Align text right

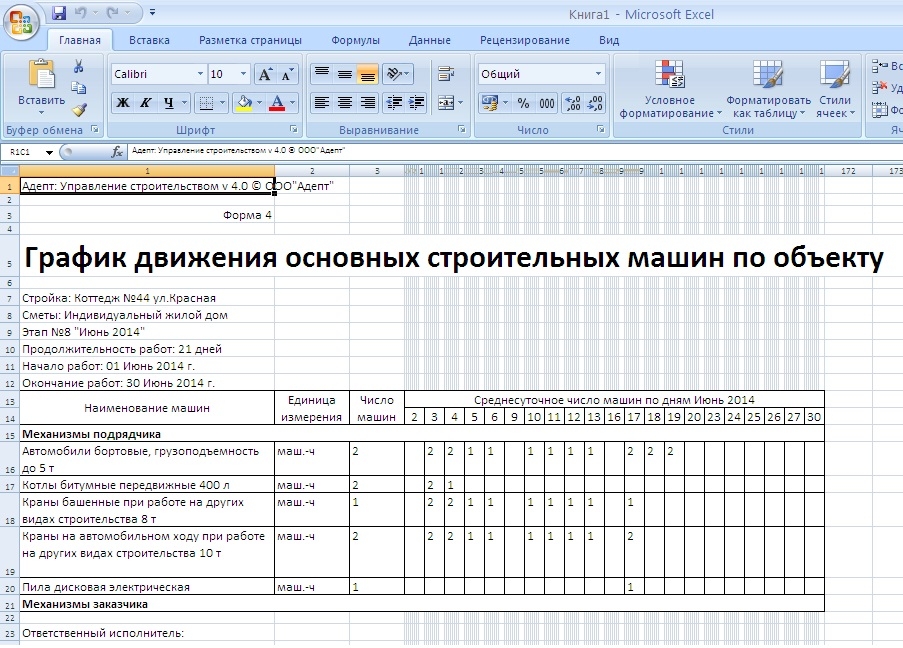pos(367,103)
